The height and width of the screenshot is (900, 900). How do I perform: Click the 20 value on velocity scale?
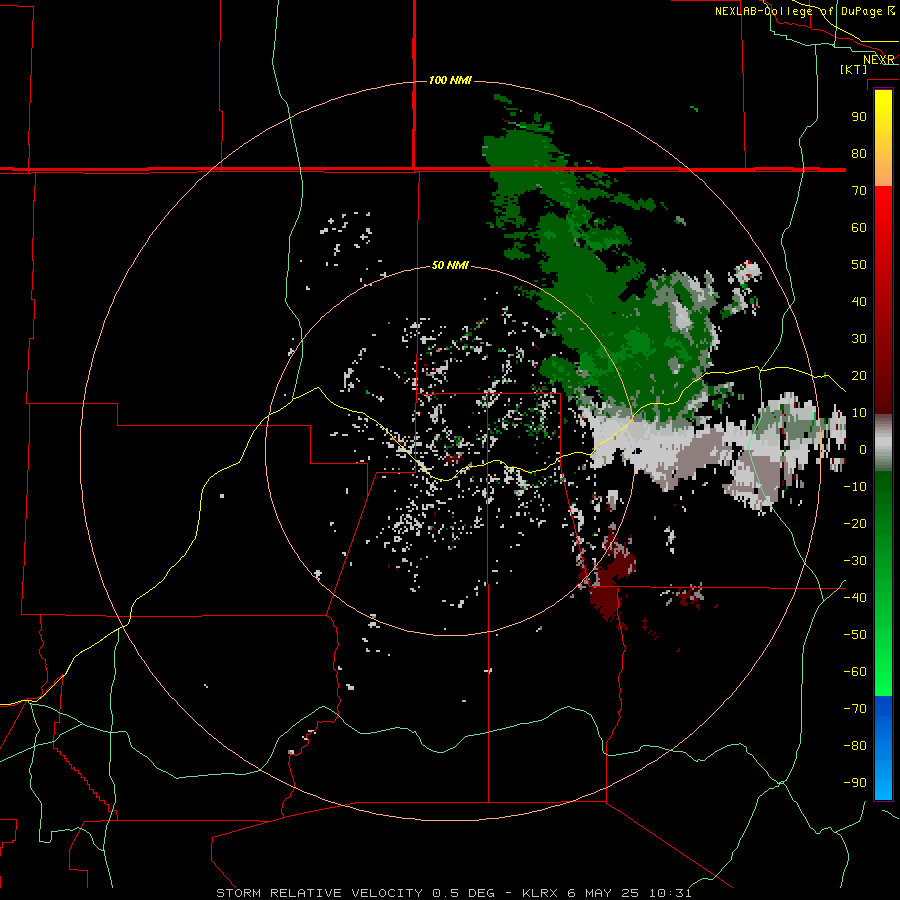(859, 375)
